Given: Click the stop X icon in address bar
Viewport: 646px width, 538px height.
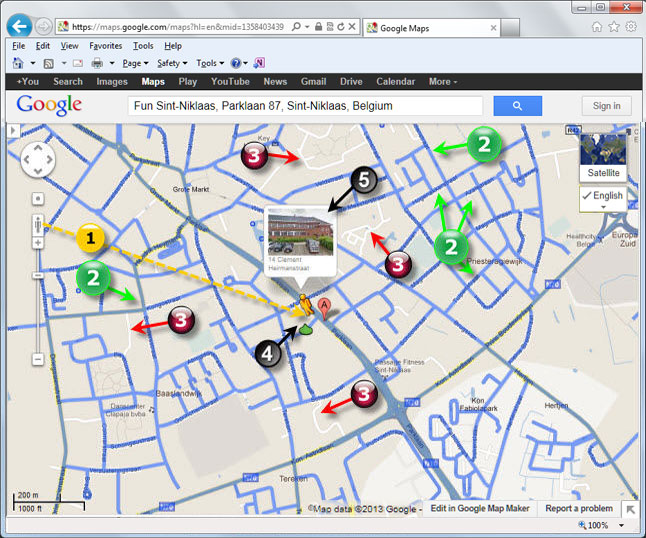Looking at the screenshot, I should coord(352,27).
